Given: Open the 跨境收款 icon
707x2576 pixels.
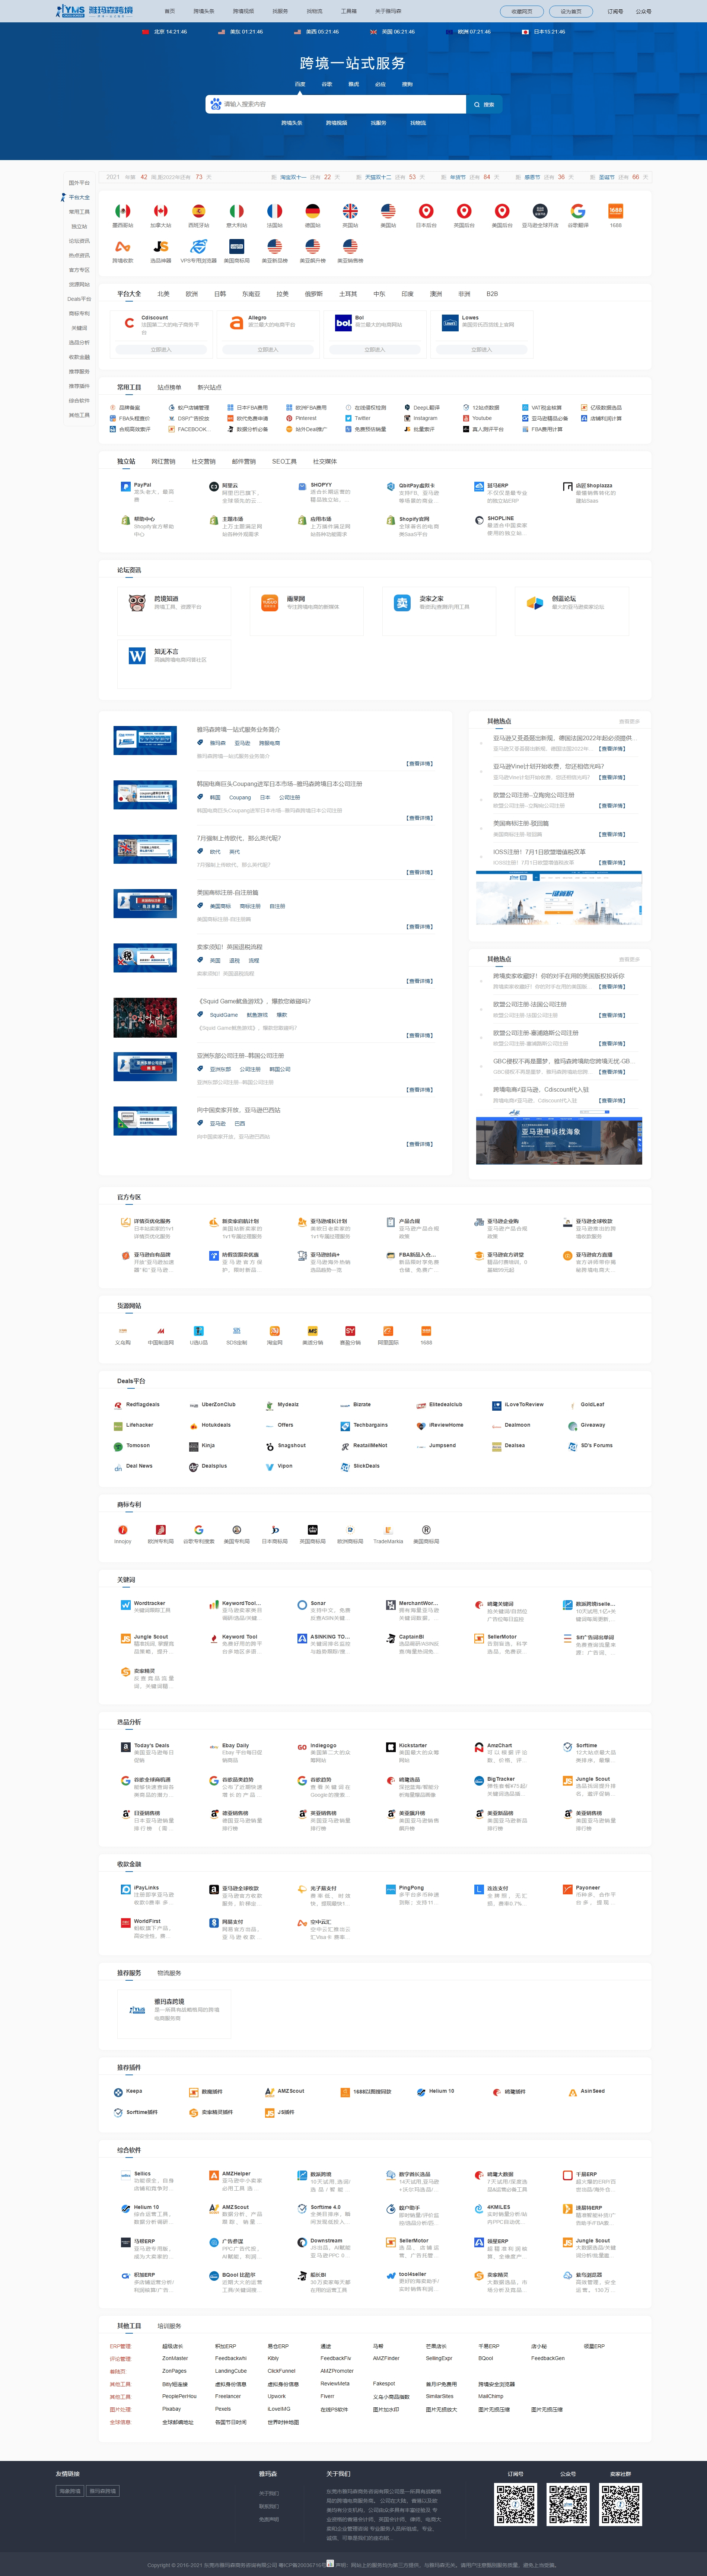Looking at the screenshot, I should [123, 246].
